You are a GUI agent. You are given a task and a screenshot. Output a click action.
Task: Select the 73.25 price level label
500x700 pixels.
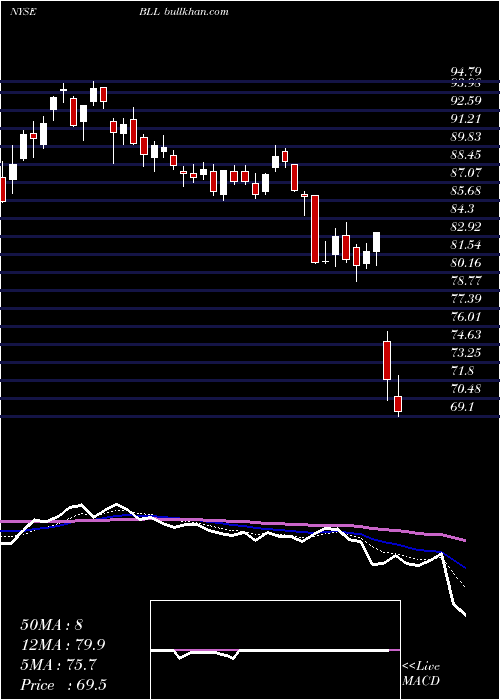[465, 353]
